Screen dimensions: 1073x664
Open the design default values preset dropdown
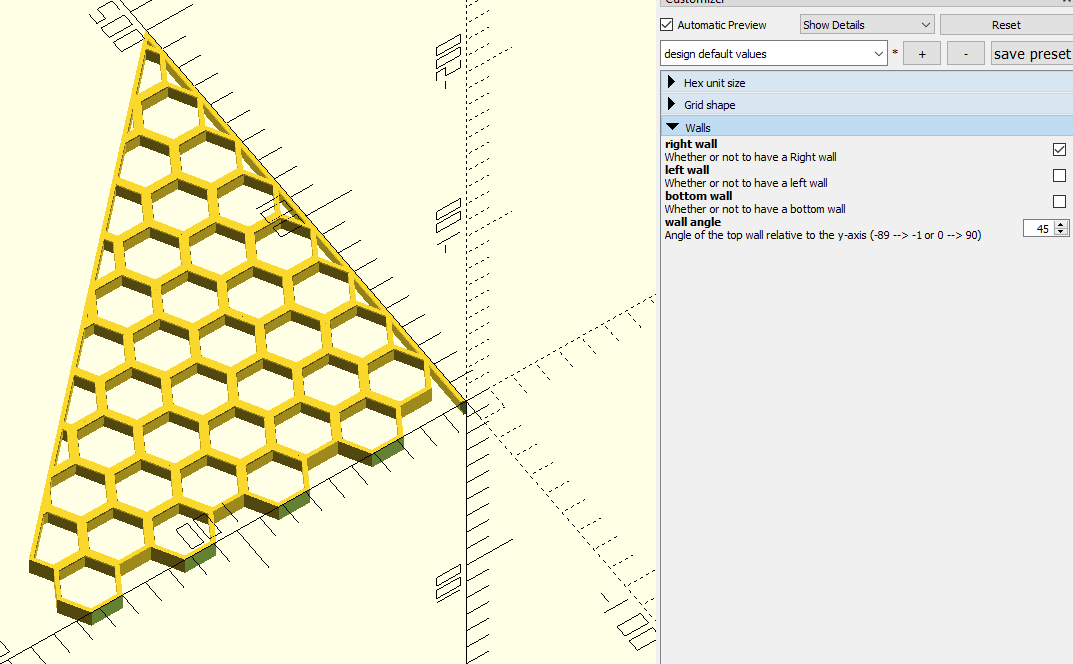[774, 53]
